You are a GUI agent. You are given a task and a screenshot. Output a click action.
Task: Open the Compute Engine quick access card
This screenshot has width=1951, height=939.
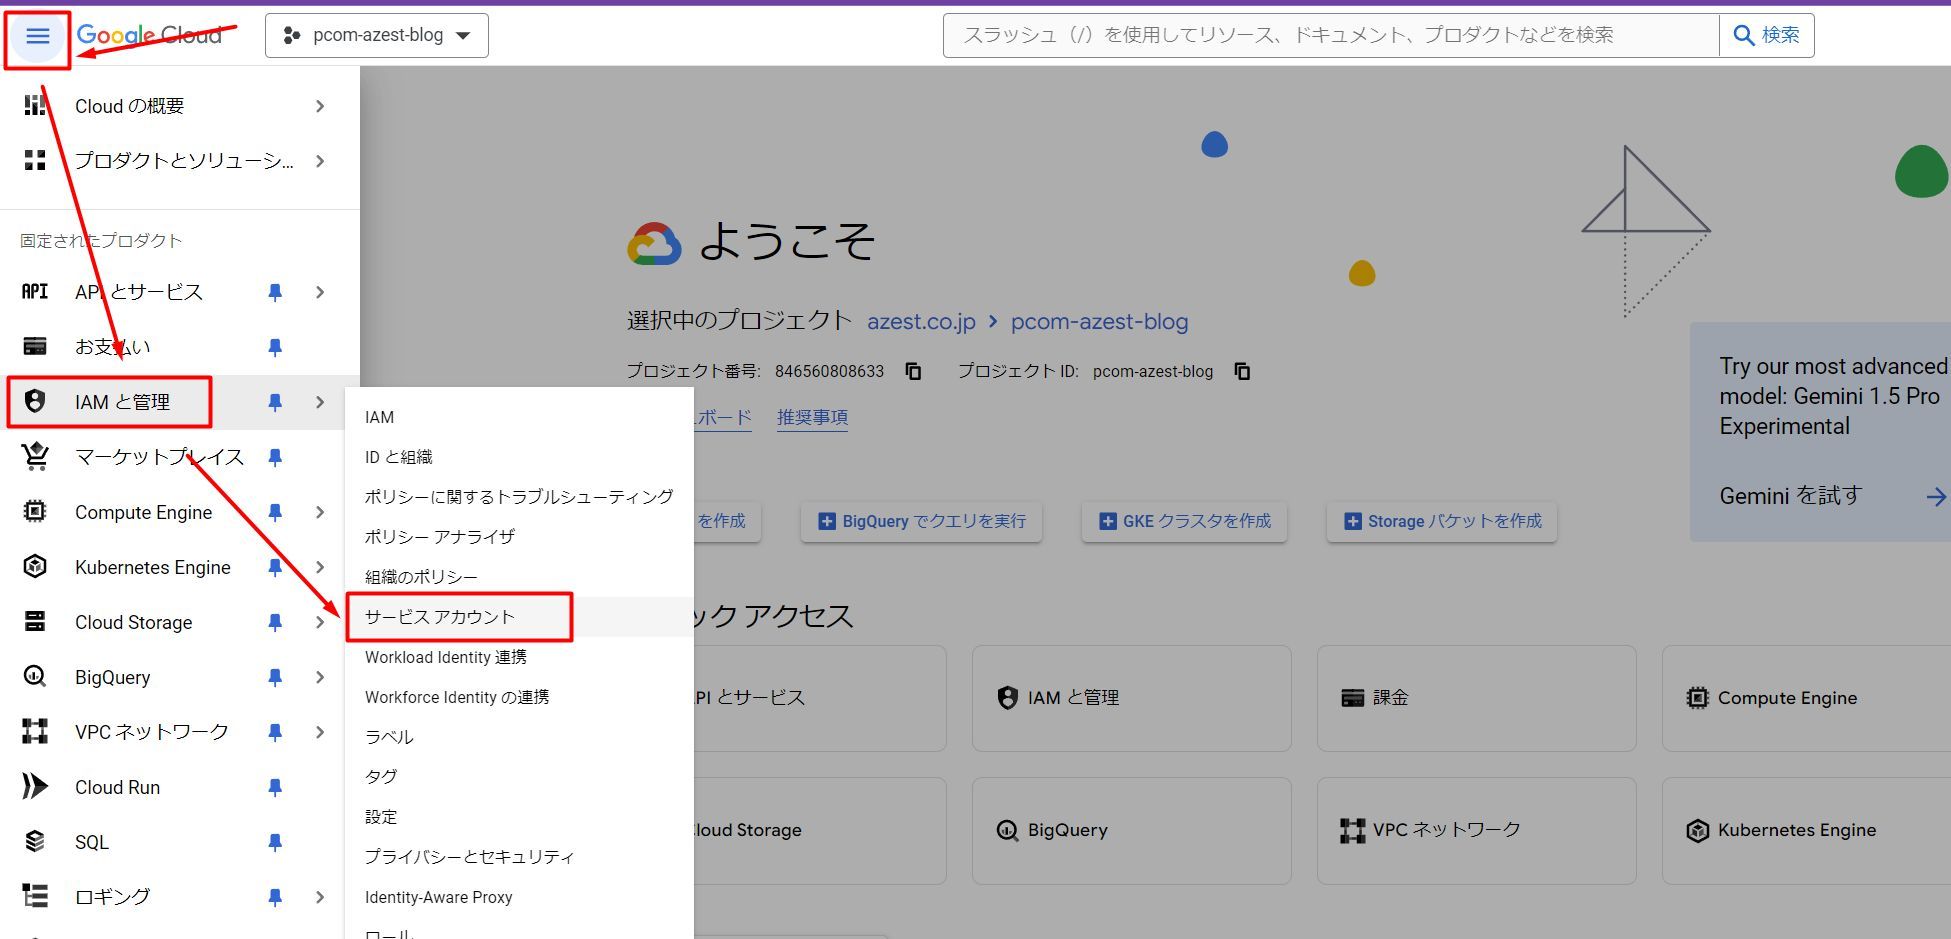[x=1806, y=698]
